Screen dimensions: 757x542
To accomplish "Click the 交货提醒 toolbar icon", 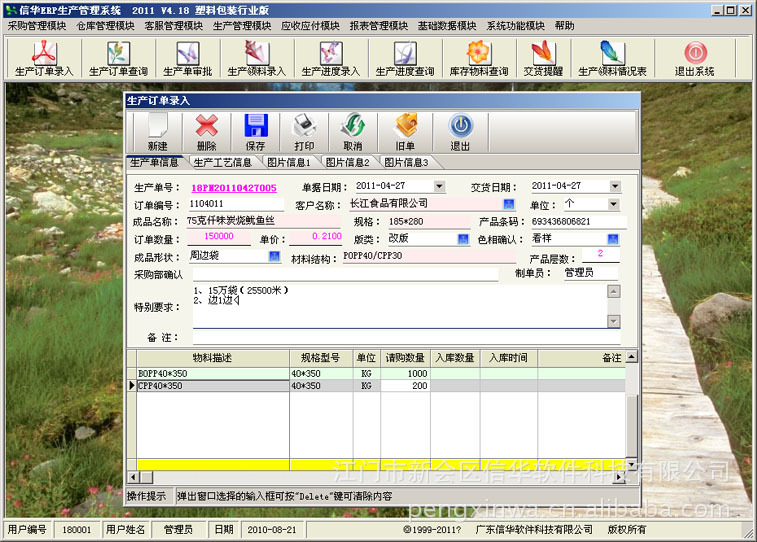I will (543, 58).
